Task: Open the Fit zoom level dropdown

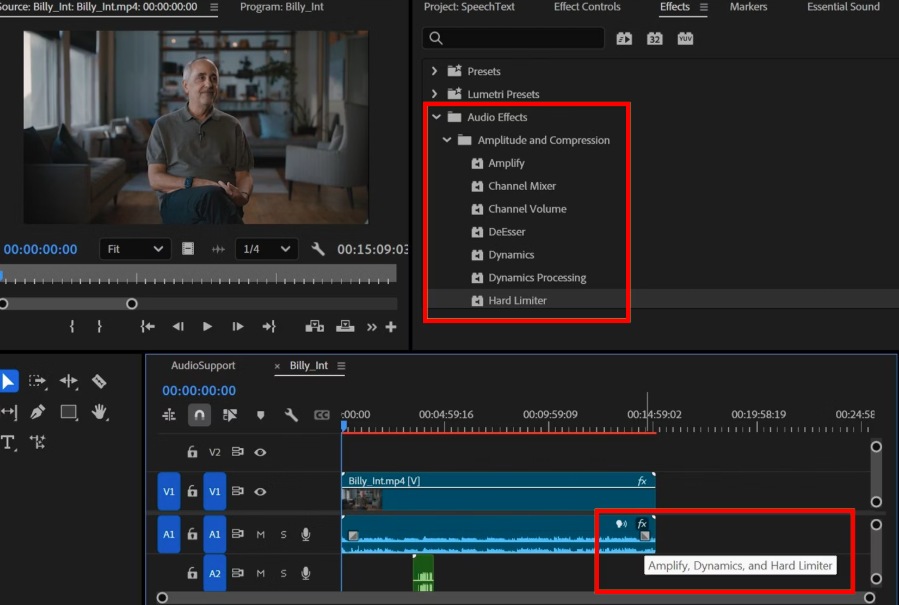Action: [x=134, y=249]
